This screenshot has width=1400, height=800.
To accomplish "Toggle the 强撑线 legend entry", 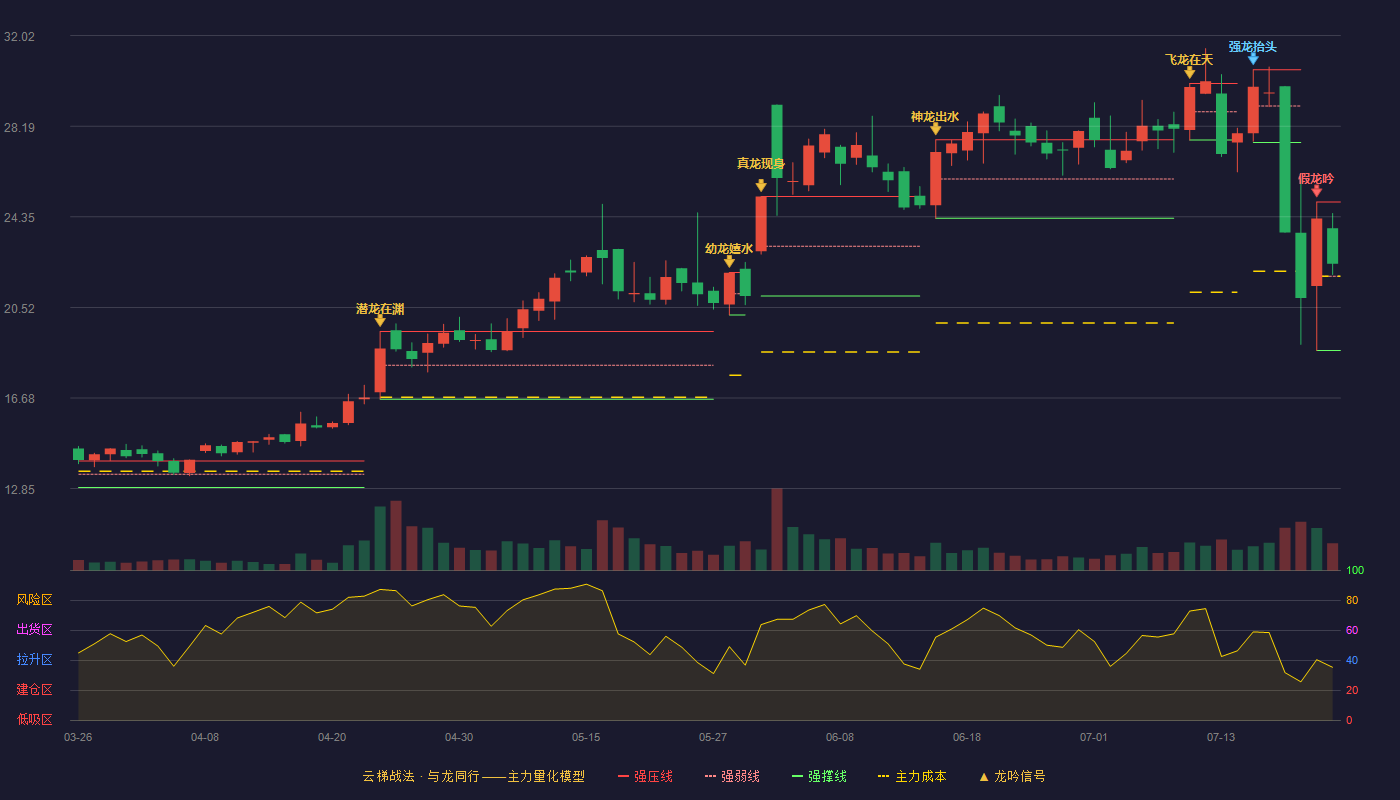I will pyautogui.click(x=819, y=776).
